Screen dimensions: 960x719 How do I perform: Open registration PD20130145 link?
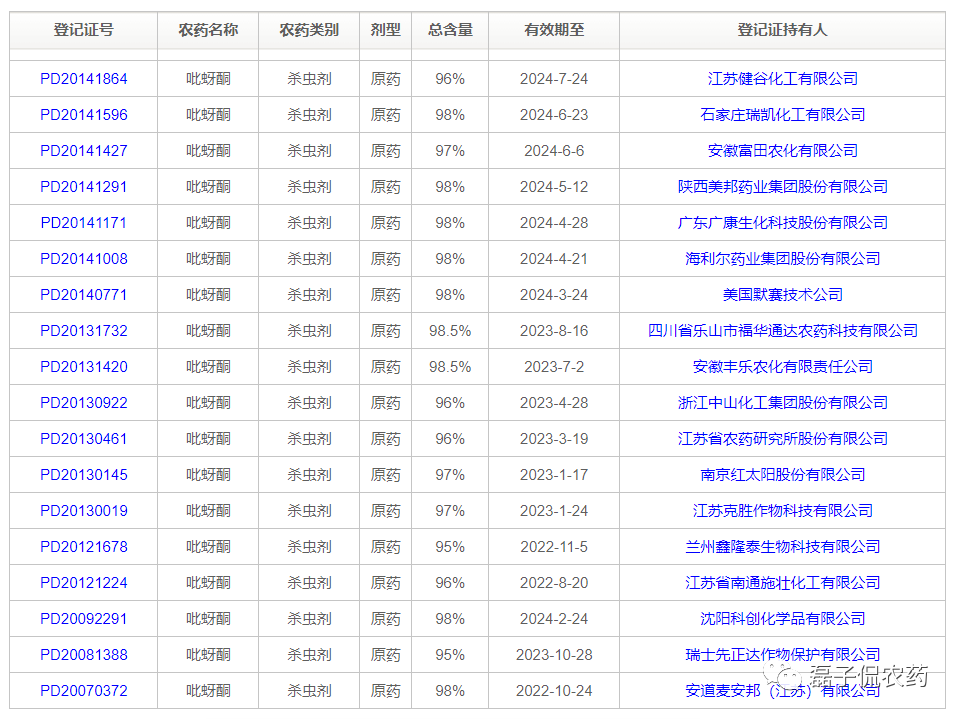84,475
